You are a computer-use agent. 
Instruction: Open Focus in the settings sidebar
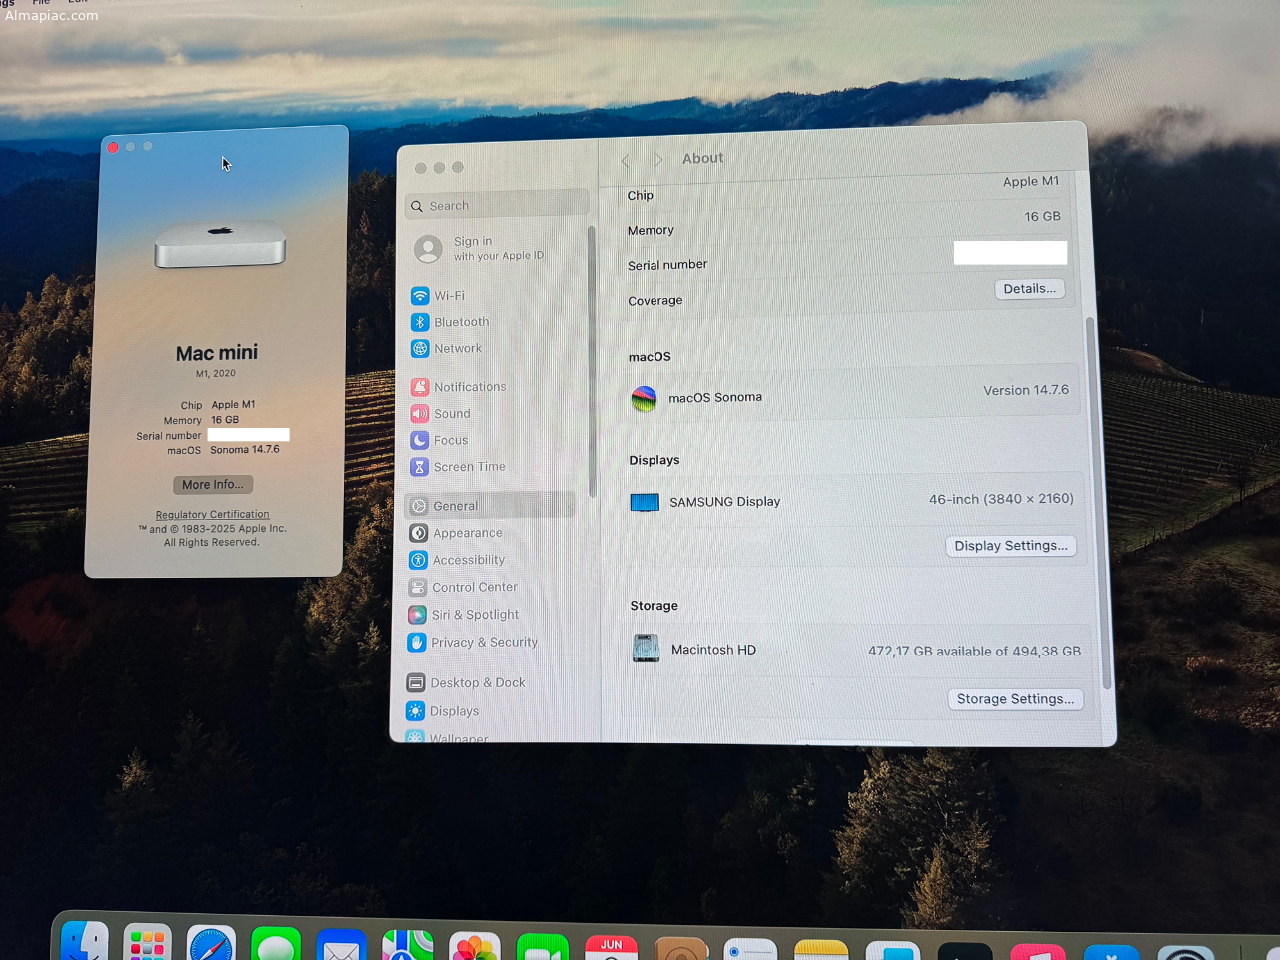click(x=439, y=440)
